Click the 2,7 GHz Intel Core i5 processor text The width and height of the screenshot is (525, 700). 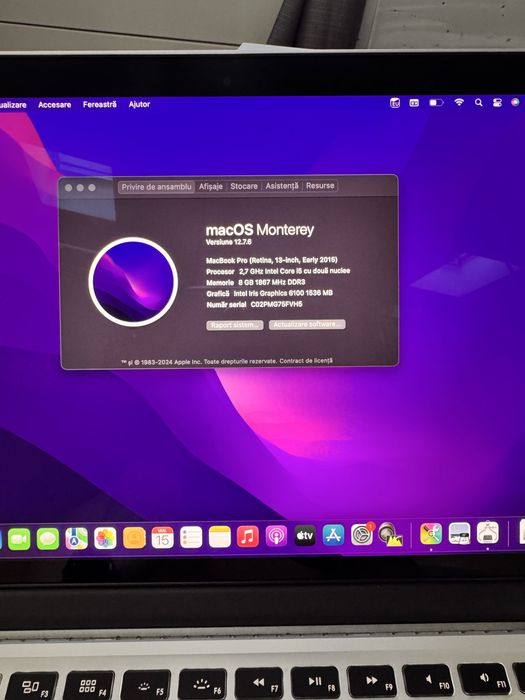tap(295, 271)
